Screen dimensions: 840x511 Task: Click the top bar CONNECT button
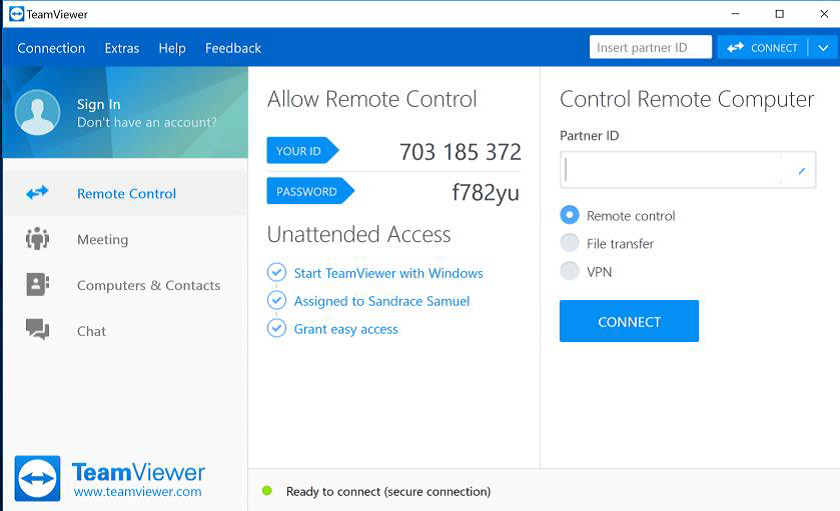coord(762,48)
